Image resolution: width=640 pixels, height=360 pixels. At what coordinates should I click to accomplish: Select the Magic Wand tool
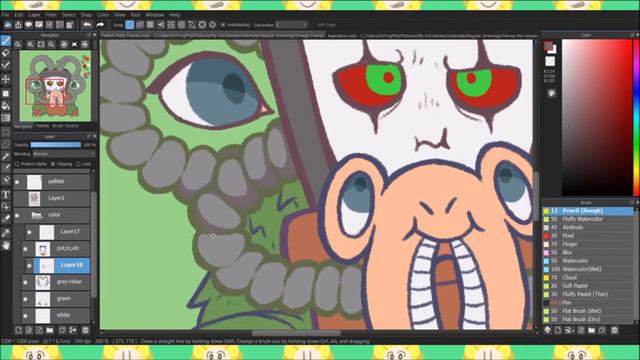point(6,156)
